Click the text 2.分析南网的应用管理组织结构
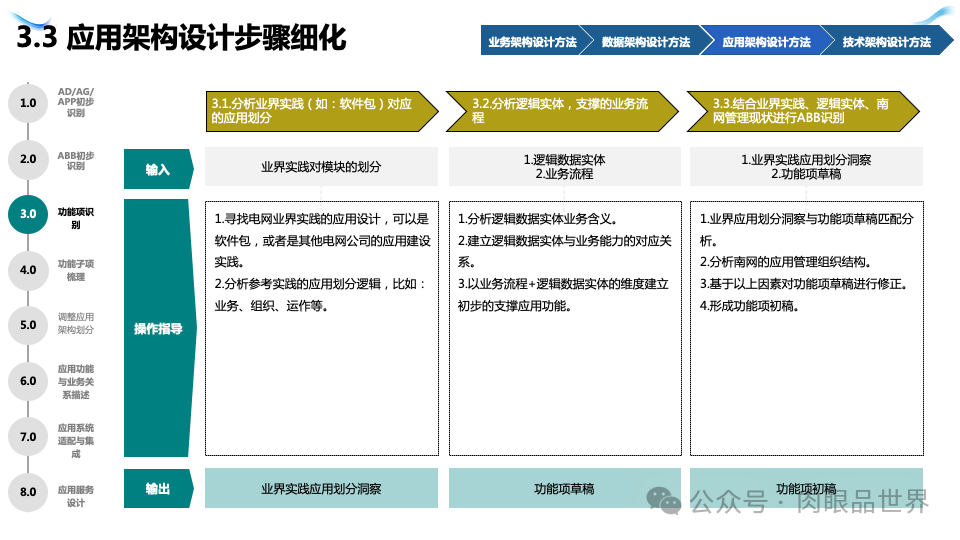This screenshot has width=960, height=540. click(x=785, y=261)
